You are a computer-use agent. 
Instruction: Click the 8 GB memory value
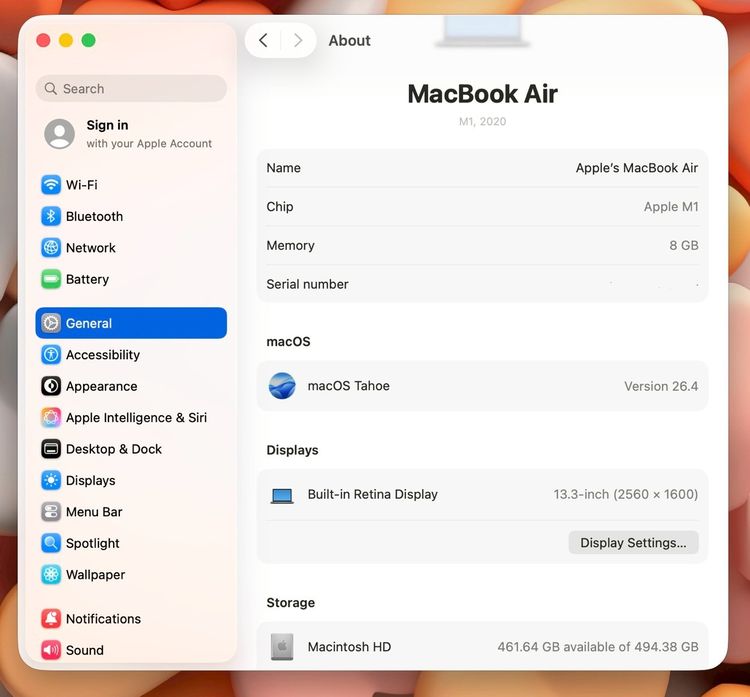coord(684,245)
